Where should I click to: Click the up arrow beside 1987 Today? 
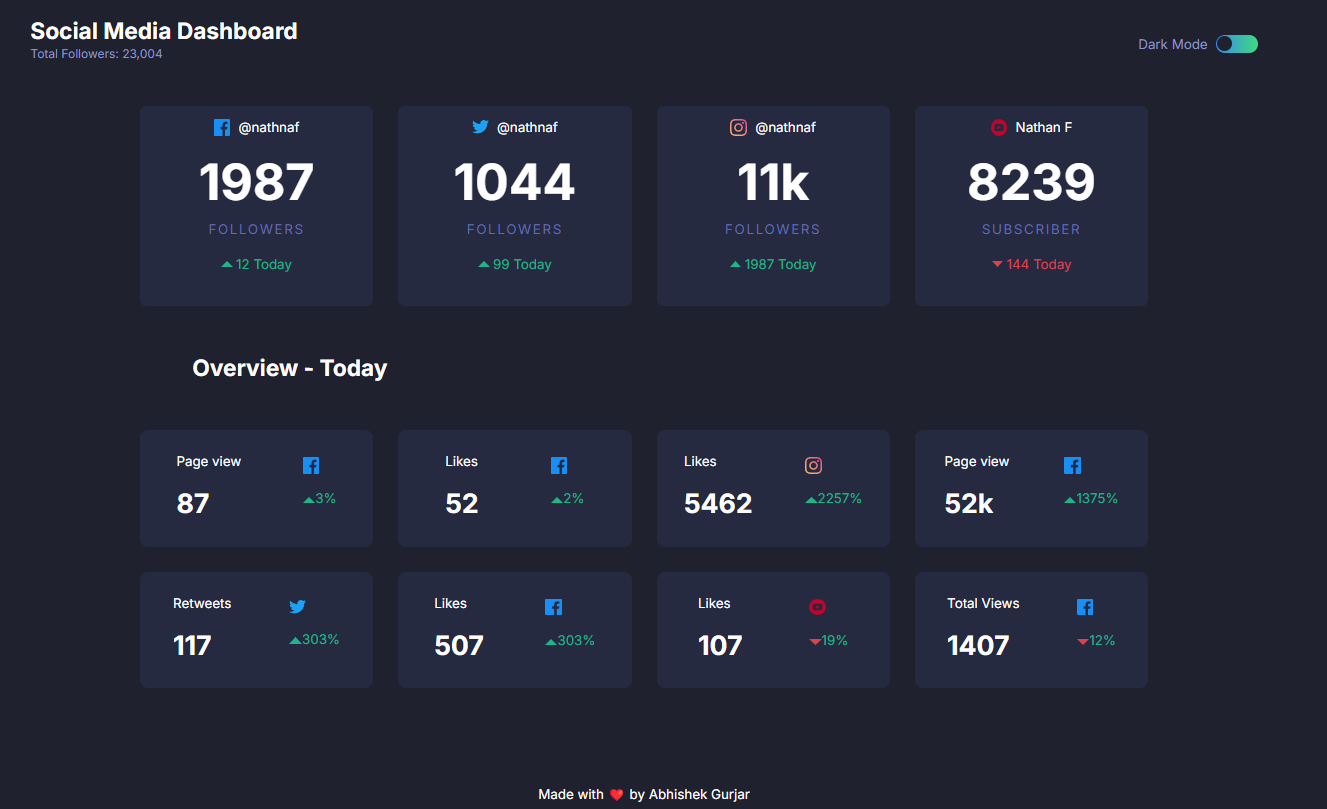(736, 265)
